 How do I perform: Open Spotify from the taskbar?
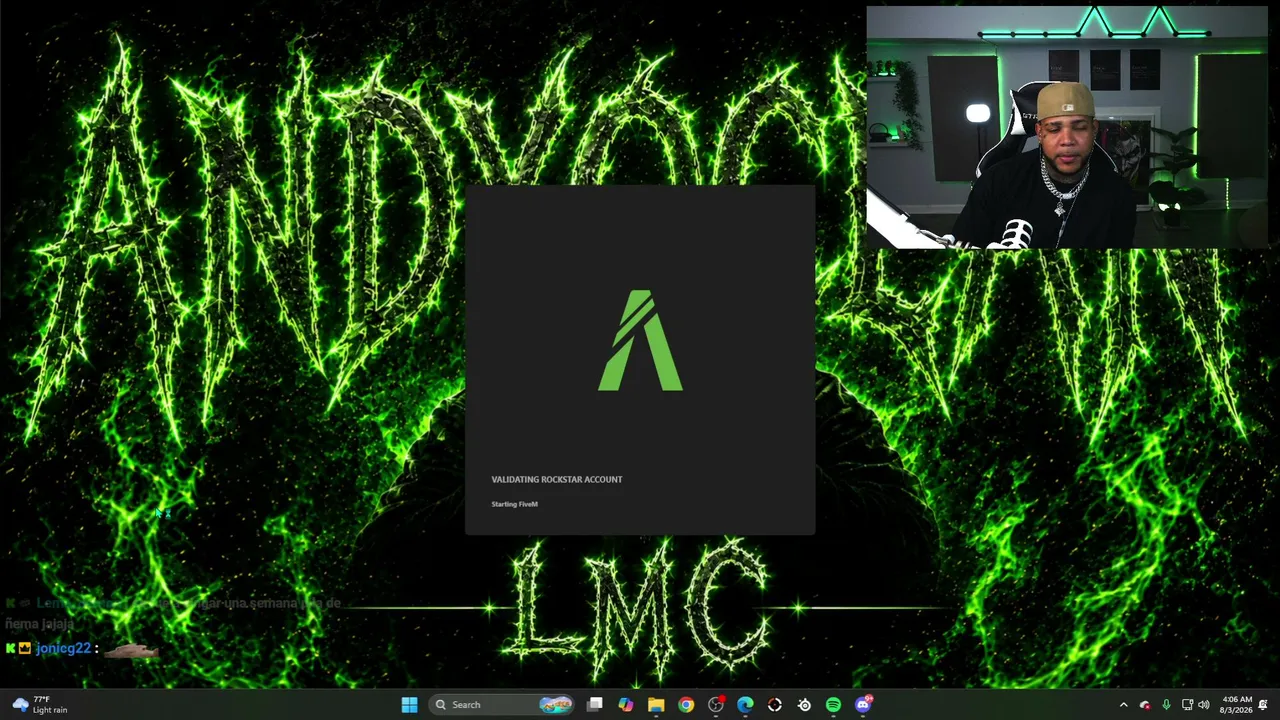(834, 705)
